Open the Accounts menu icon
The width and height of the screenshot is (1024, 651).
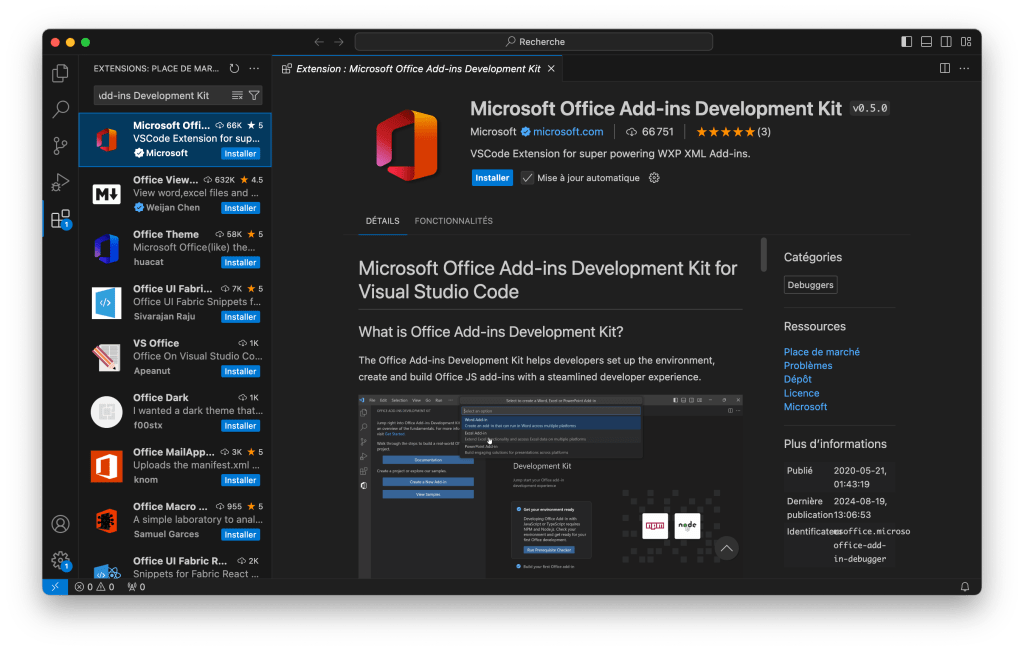(x=61, y=524)
